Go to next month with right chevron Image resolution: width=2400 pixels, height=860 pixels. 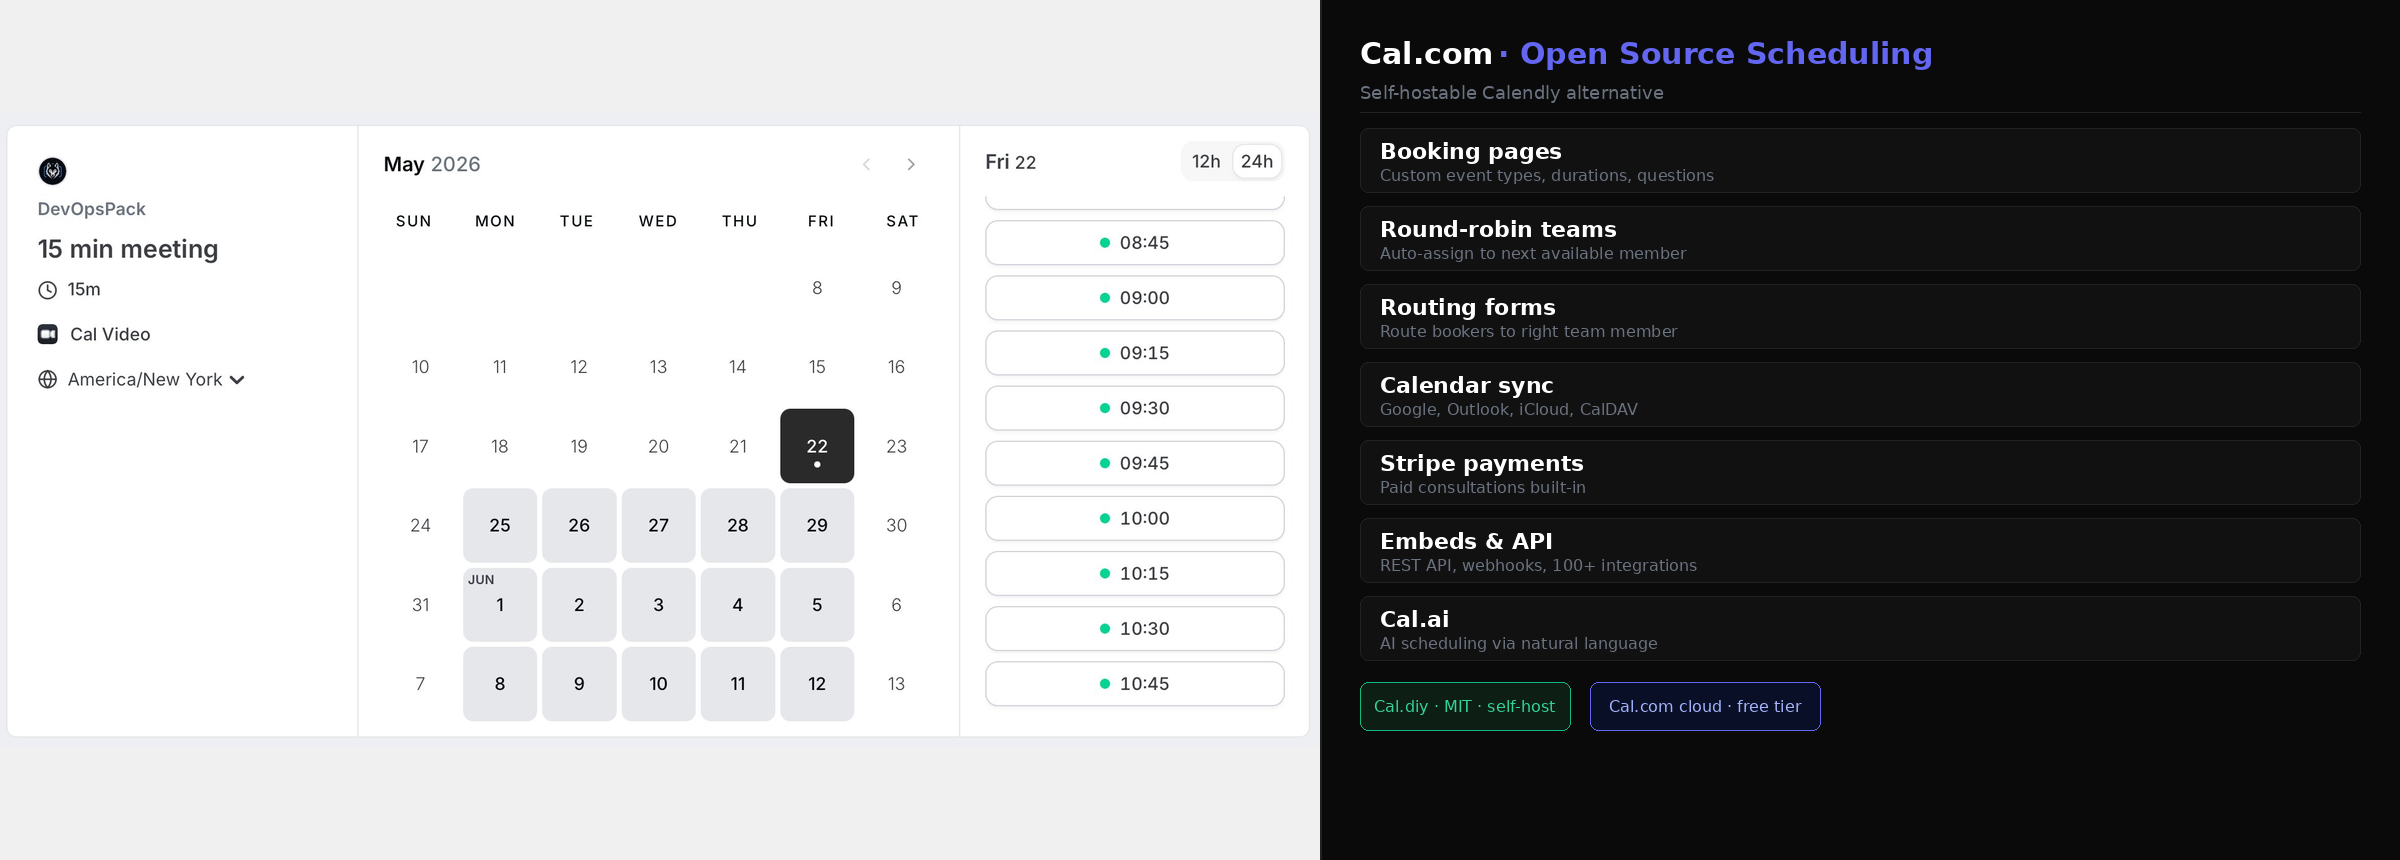coord(911,164)
